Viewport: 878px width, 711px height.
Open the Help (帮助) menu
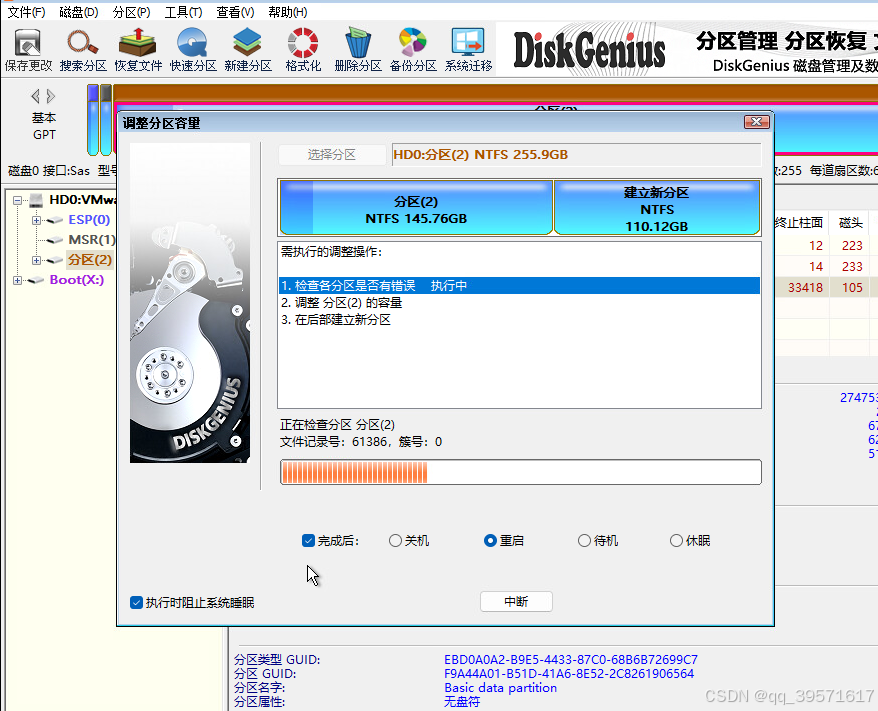coord(287,12)
